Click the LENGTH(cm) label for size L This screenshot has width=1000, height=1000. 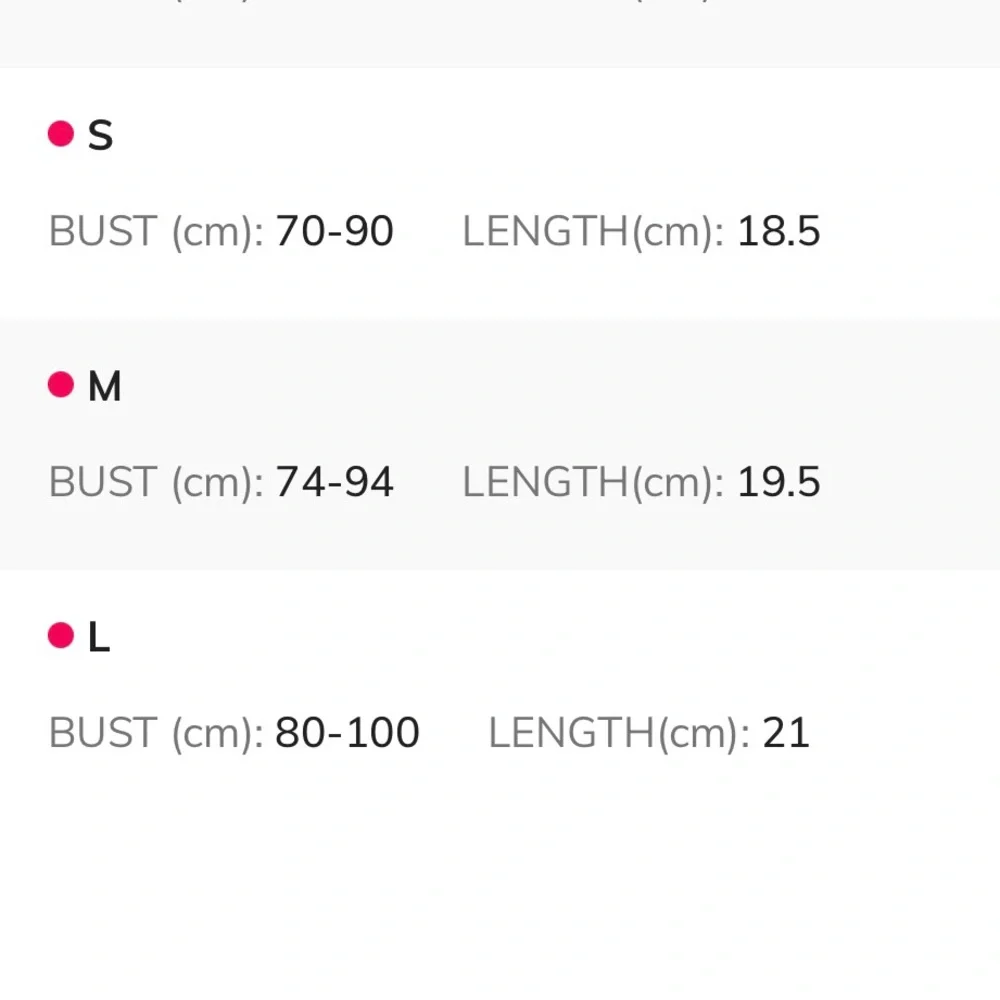[x=619, y=734]
